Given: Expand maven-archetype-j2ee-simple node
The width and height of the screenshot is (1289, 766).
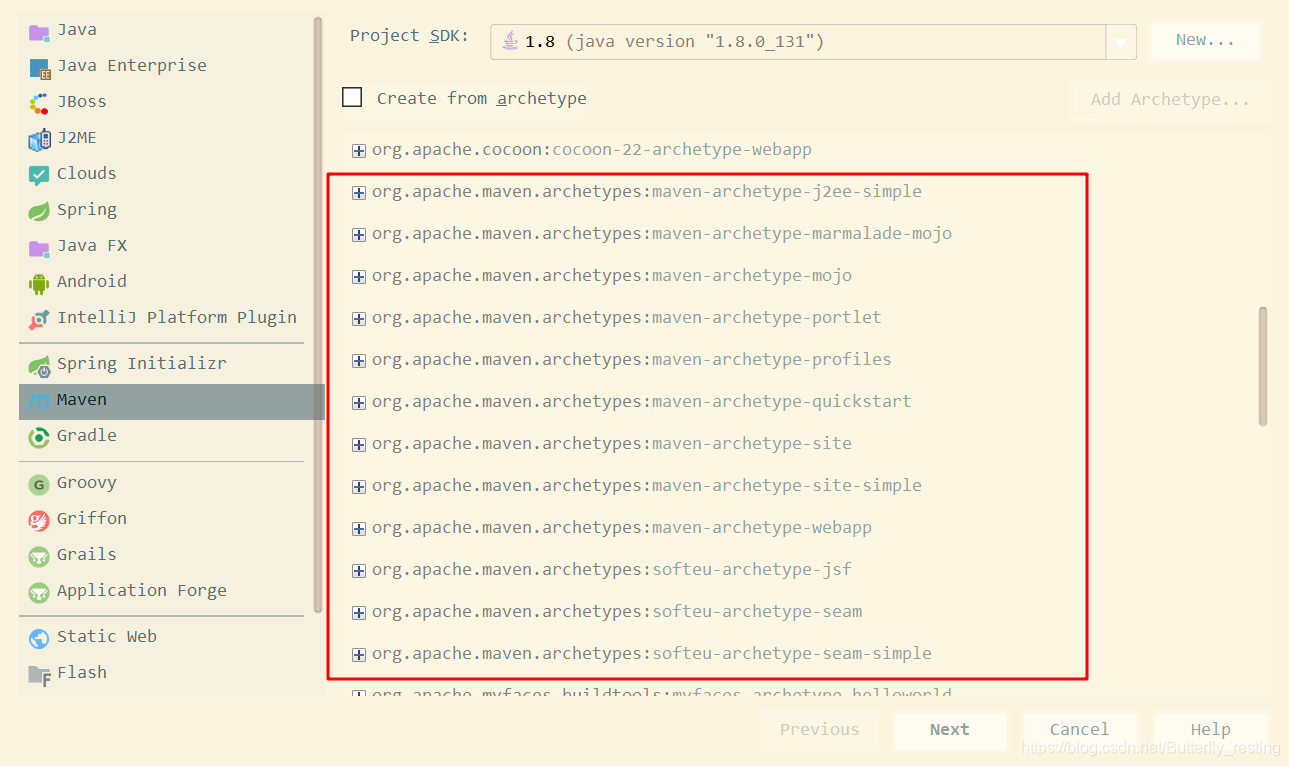Looking at the screenshot, I should pyautogui.click(x=359, y=193).
